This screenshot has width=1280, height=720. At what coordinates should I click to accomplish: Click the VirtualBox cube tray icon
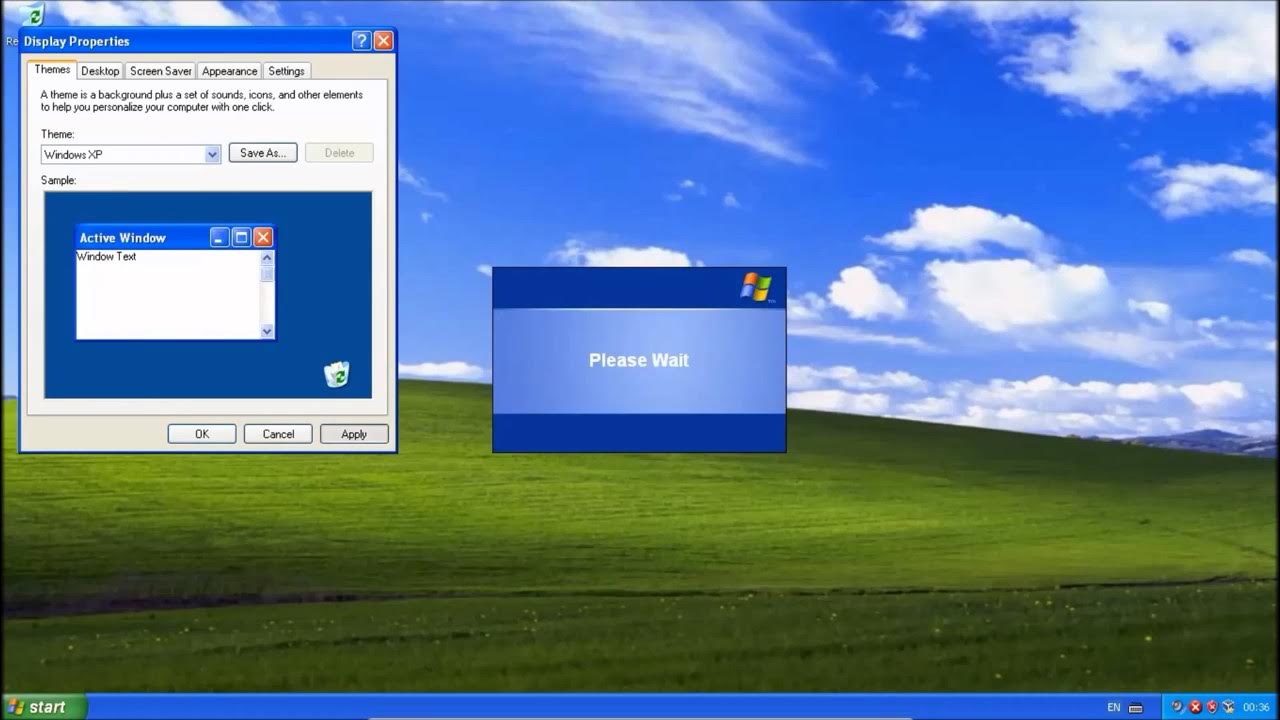(x=1228, y=706)
